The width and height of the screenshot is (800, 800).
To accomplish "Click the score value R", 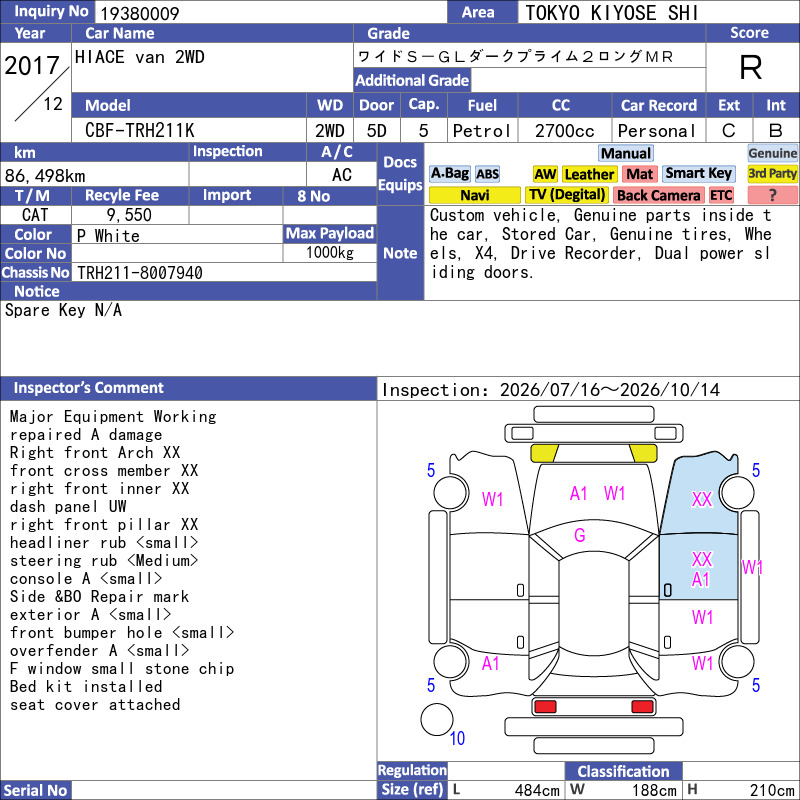I will click(x=751, y=67).
